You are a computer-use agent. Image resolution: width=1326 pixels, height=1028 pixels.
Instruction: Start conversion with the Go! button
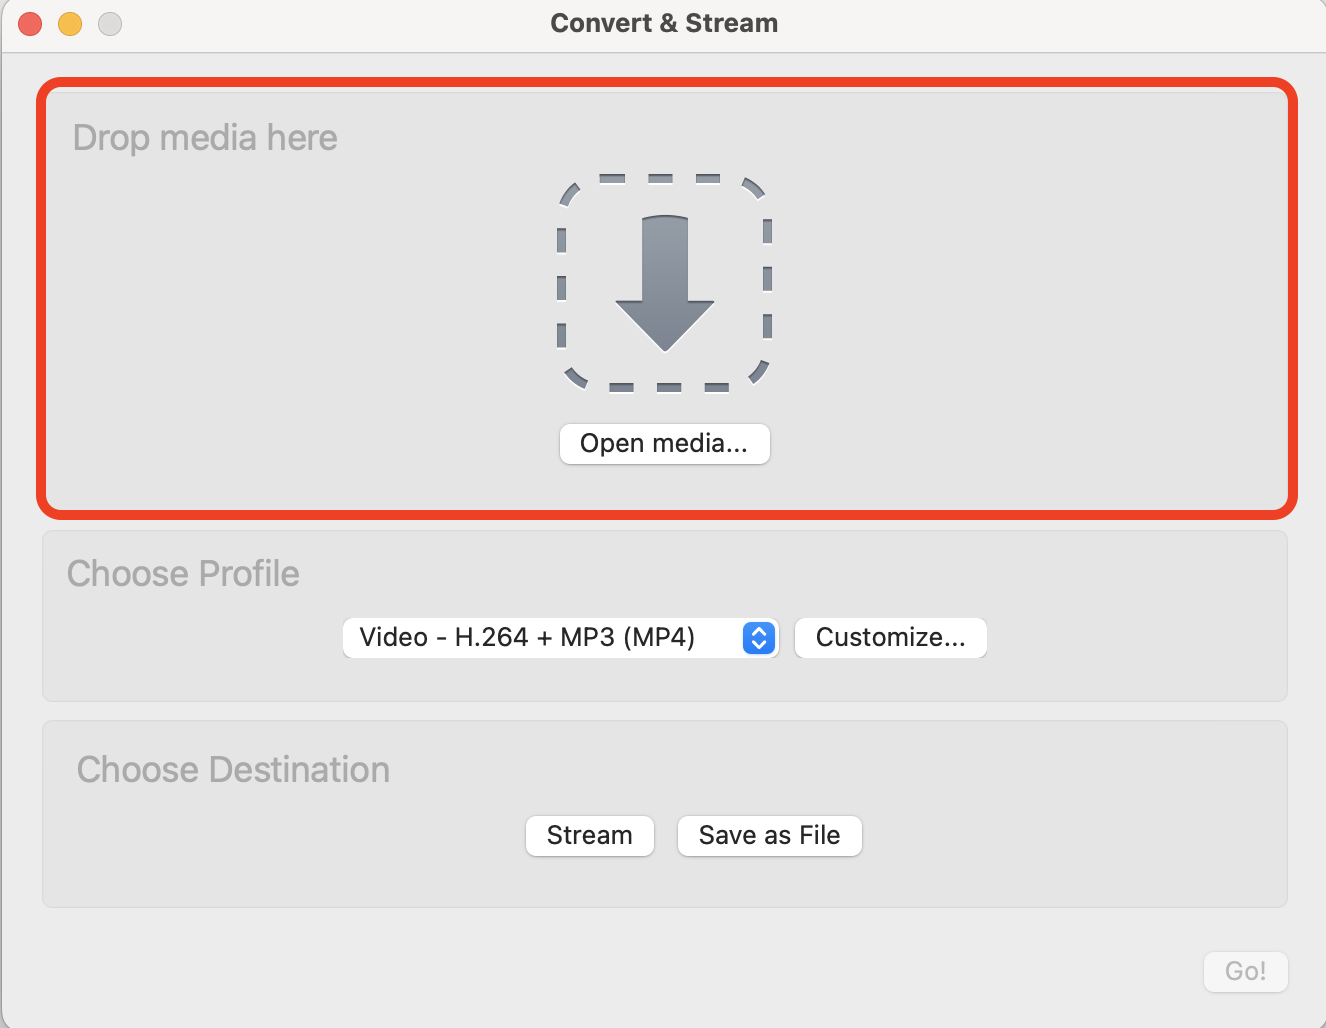click(1245, 971)
